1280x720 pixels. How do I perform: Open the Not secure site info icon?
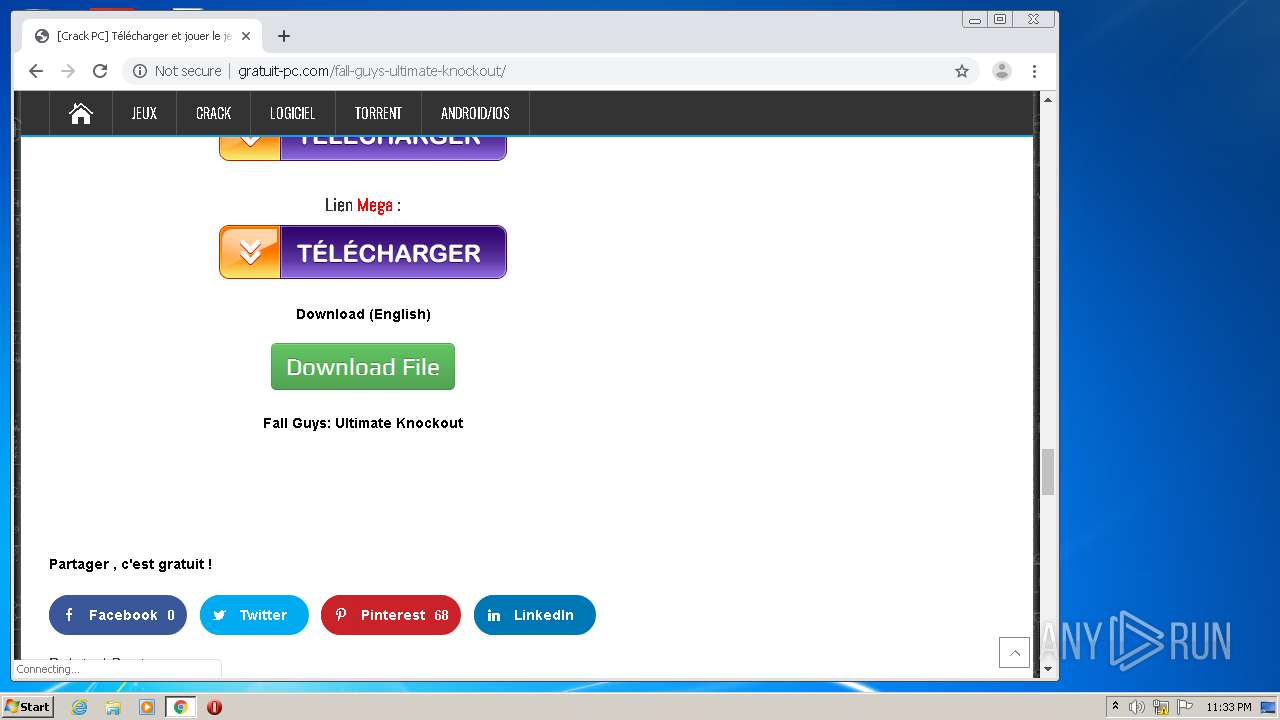140,71
